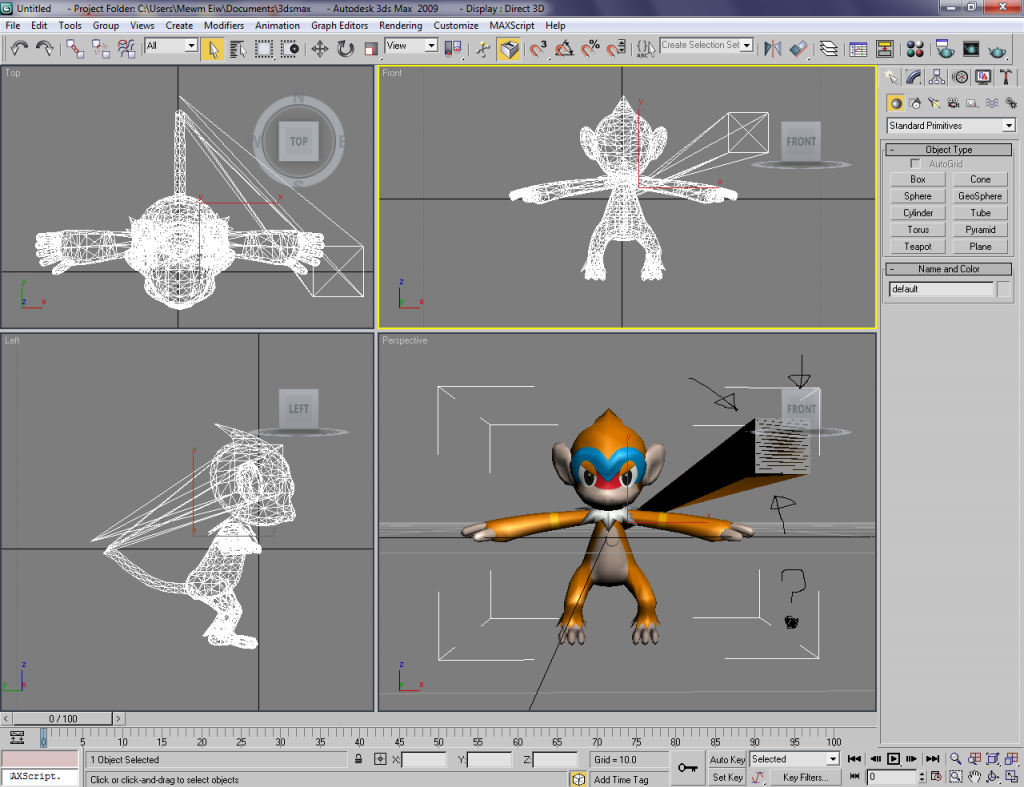This screenshot has height=787, width=1024.
Task: Select the Shapes category icon
Action: (x=915, y=103)
